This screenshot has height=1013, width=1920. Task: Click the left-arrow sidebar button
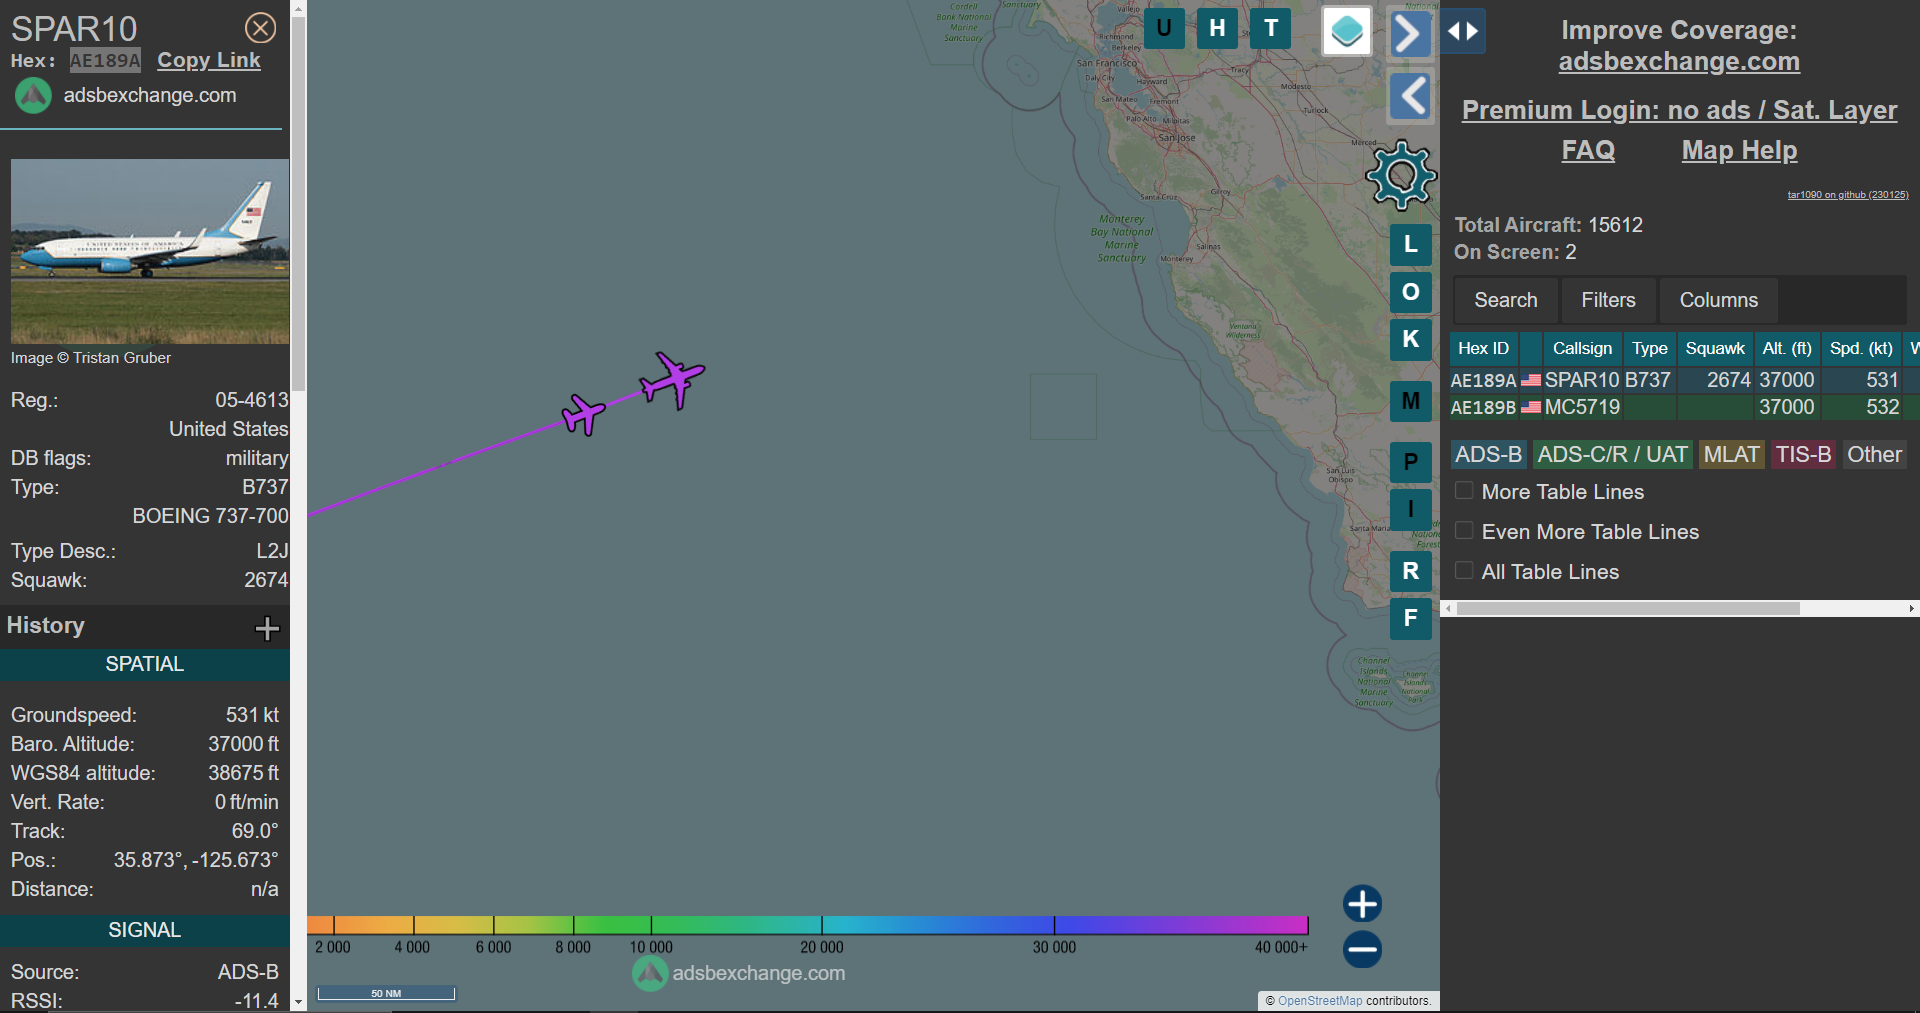(x=1410, y=97)
